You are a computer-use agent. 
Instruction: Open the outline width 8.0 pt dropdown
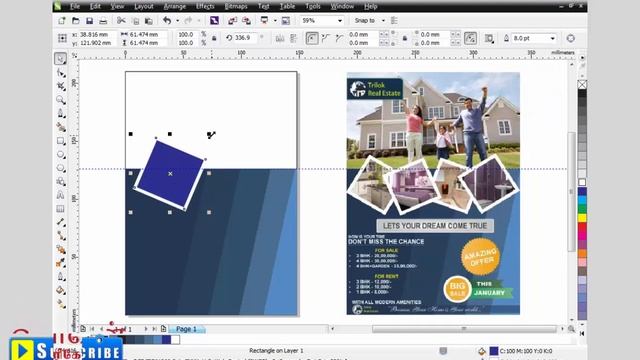click(552, 38)
